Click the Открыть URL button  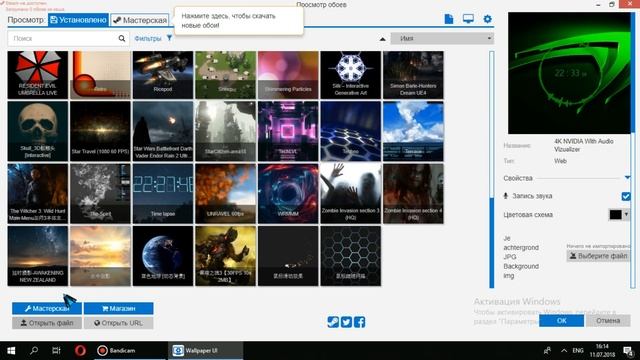tap(118, 323)
